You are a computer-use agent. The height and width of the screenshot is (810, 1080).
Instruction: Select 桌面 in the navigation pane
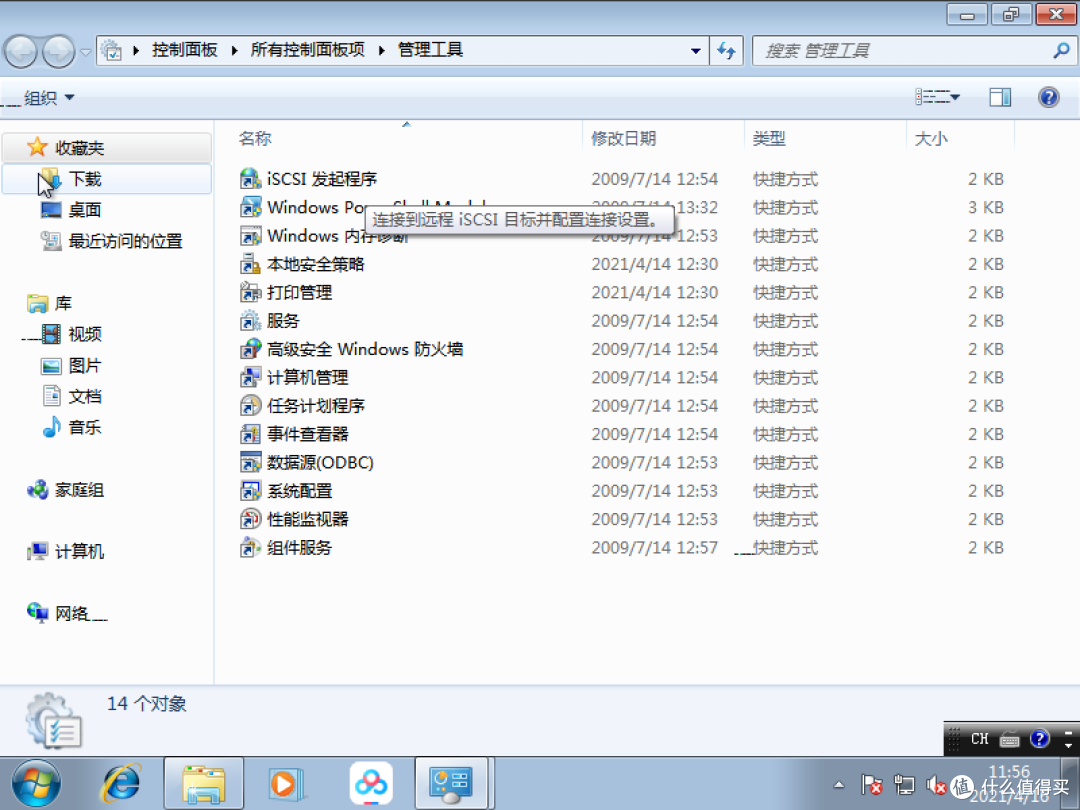[x=85, y=209]
